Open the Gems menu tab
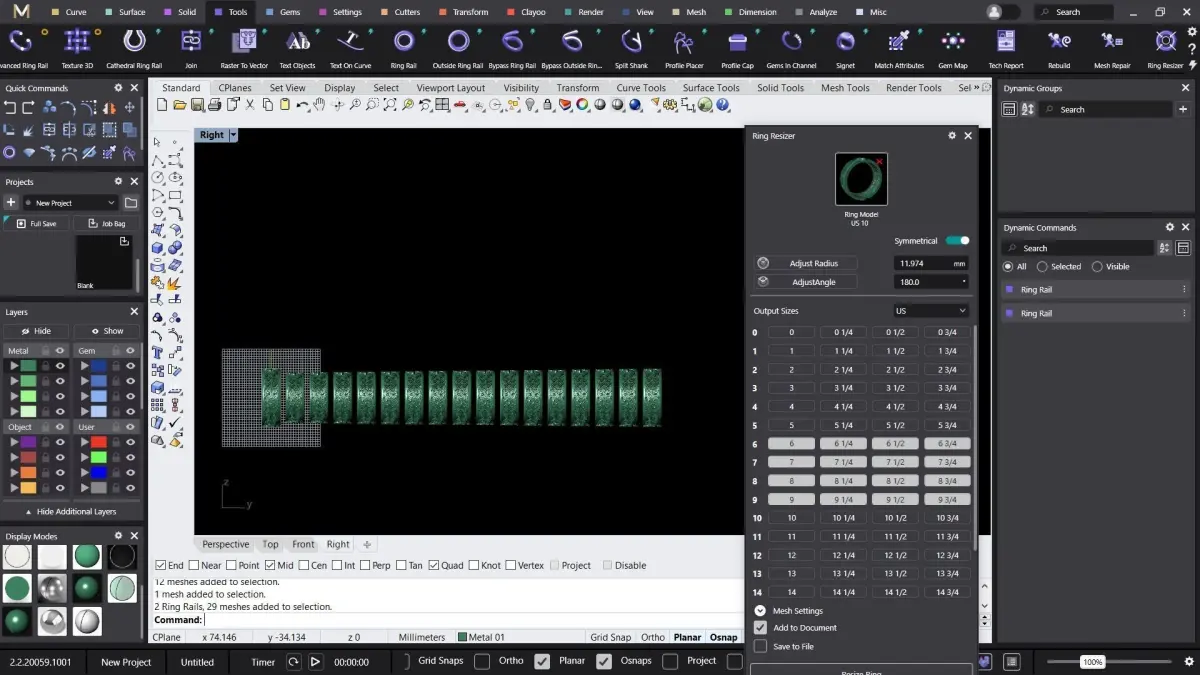Screen dimensions: 1200x675 283,12
